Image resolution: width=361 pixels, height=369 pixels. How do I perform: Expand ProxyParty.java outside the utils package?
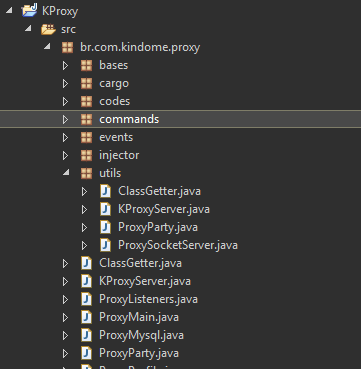pyautogui.click(x=65, y=353)
